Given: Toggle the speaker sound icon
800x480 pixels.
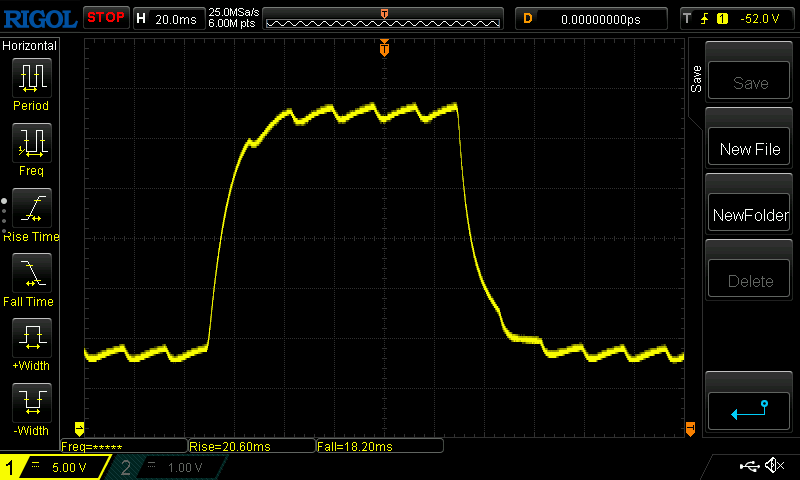Looking at the screenshot, I should pyautogui.click(x=774, y=466).
